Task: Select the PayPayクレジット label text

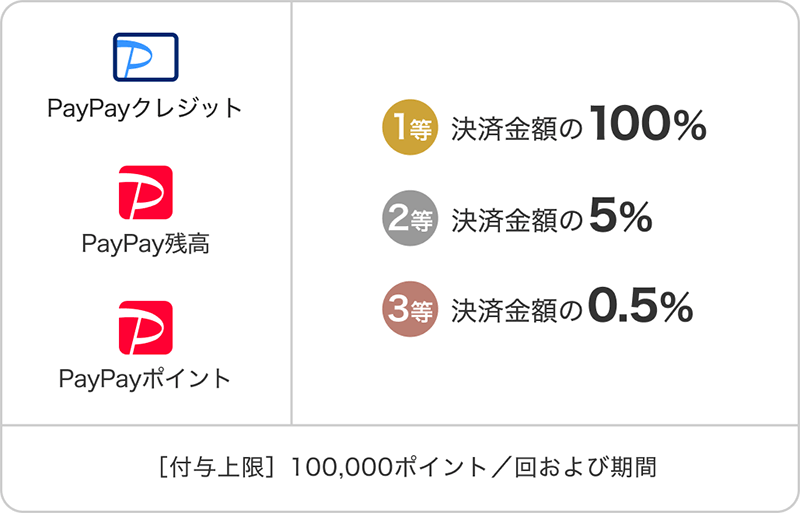Action: pos(145,108)
